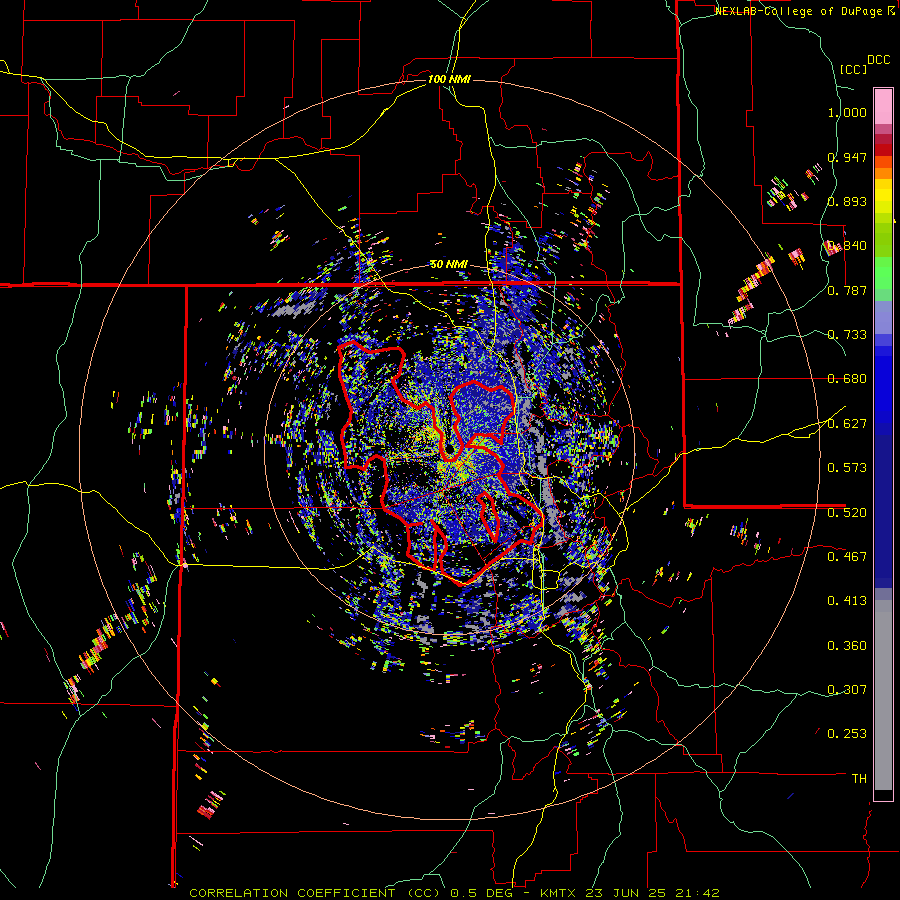Click the [CC] legend unit label
The image size is (900, 900).
point(853,69)
